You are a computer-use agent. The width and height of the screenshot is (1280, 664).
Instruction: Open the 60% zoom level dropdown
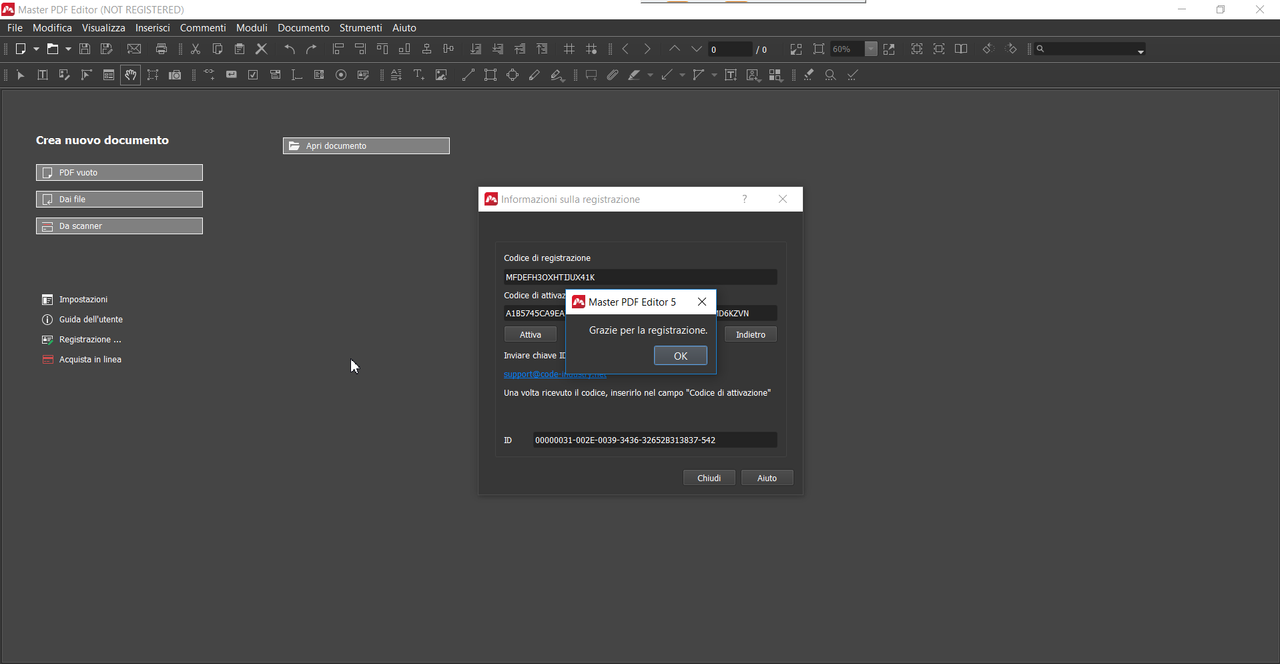point(871,49)
